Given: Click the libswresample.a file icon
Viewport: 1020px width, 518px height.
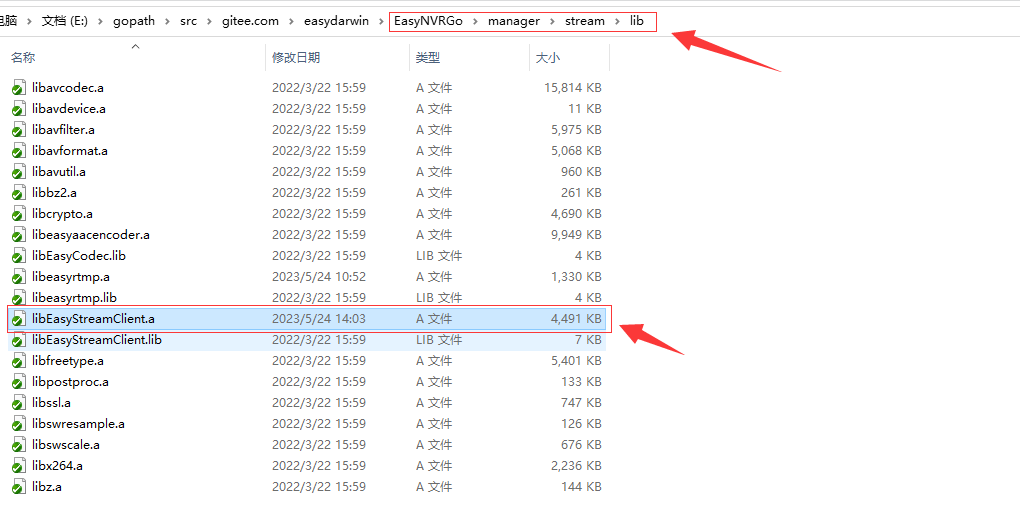Looking at the screenshot, I should 19,424.
